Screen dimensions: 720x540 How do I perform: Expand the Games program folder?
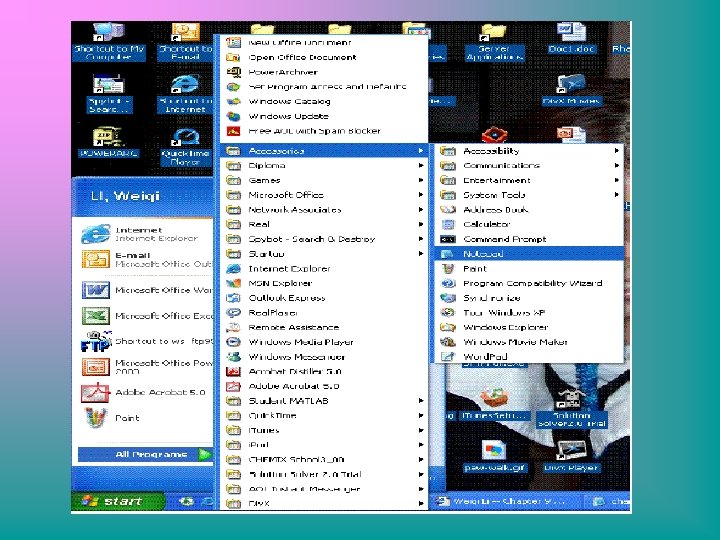click(324, 180)
